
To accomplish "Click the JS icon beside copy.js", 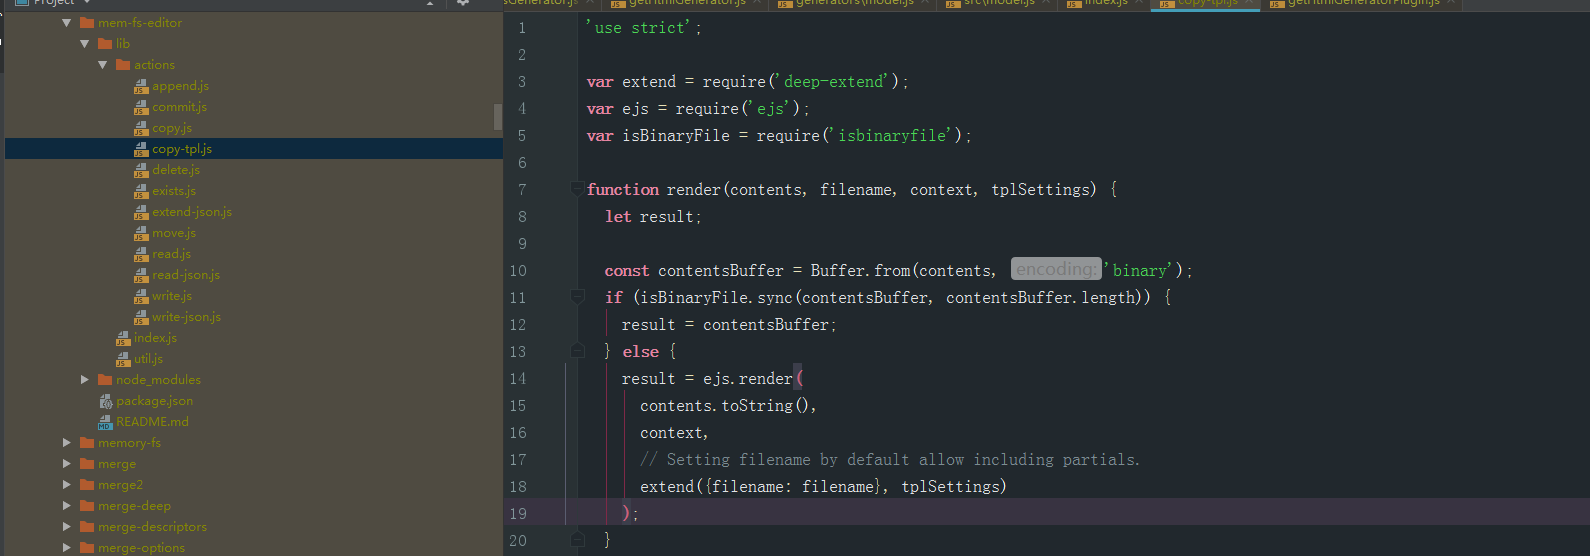I will pos(141,129).
